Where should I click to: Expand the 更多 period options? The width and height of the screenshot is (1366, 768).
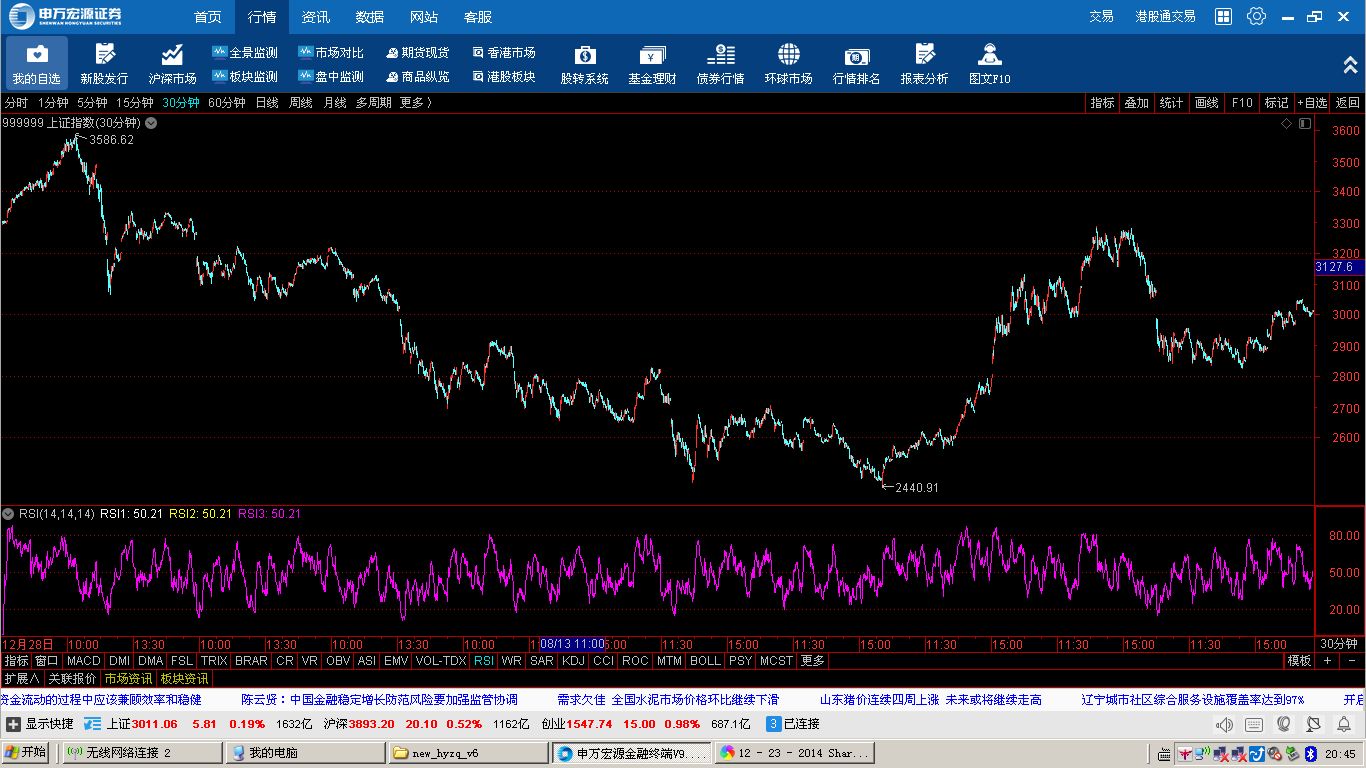tap(416, 103)
